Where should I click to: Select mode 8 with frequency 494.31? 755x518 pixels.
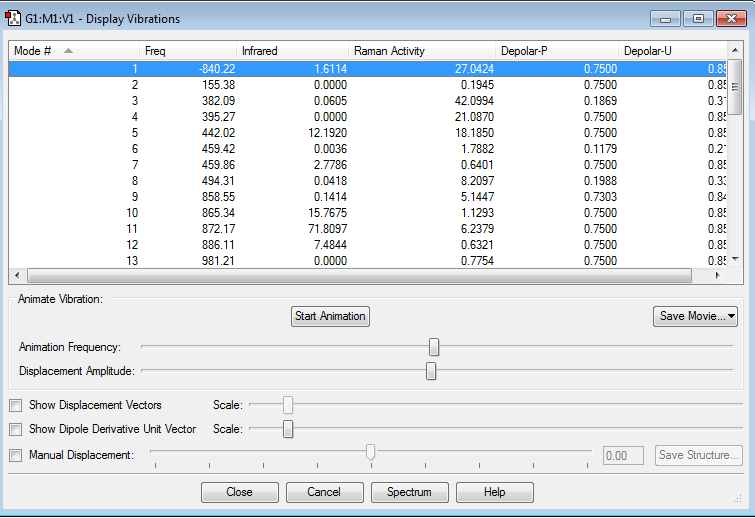coord(367,181)
